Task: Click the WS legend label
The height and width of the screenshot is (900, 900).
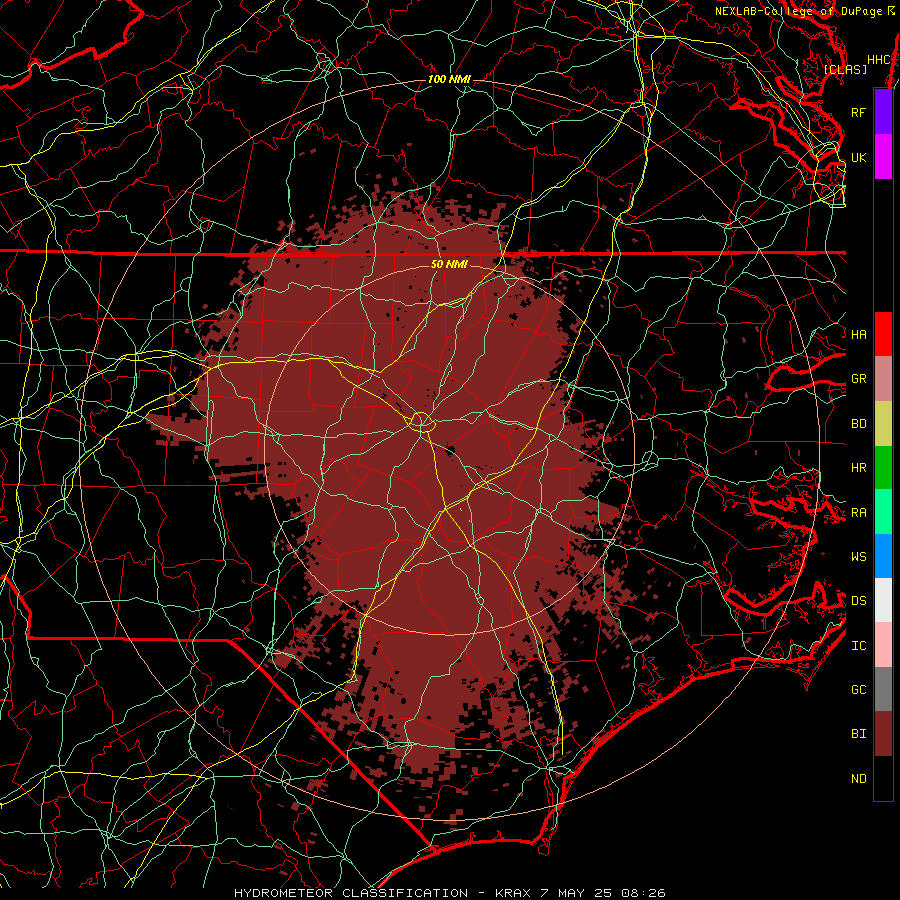Action: (x=858, y=556)
